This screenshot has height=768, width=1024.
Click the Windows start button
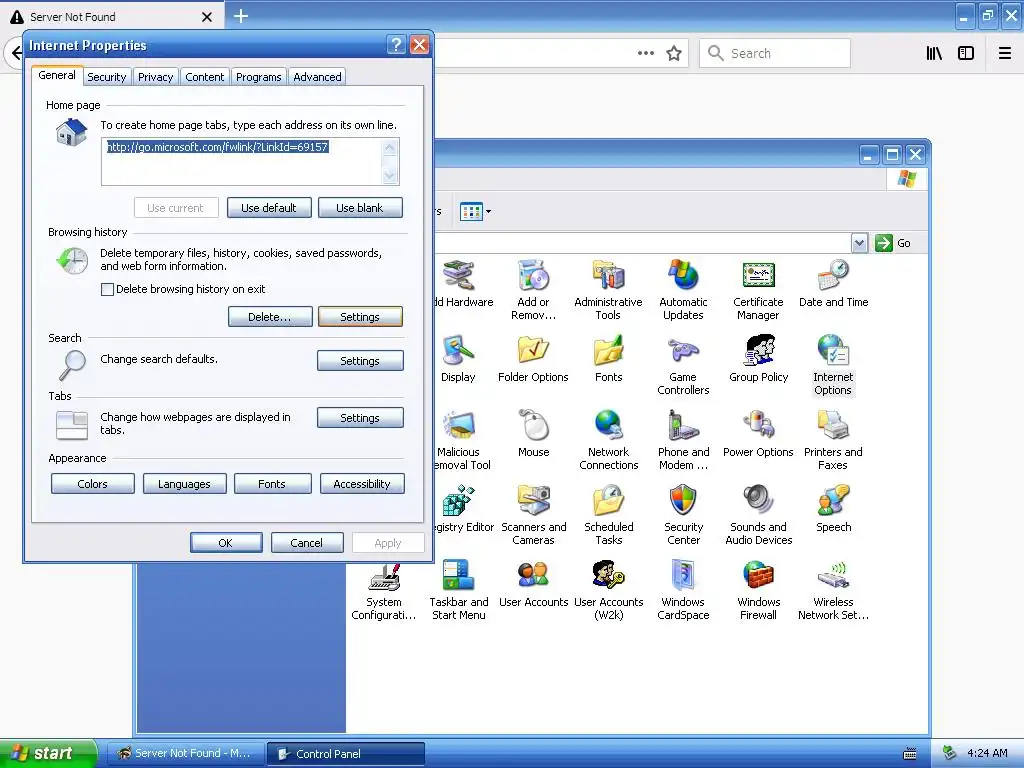[x=47, y=753]
